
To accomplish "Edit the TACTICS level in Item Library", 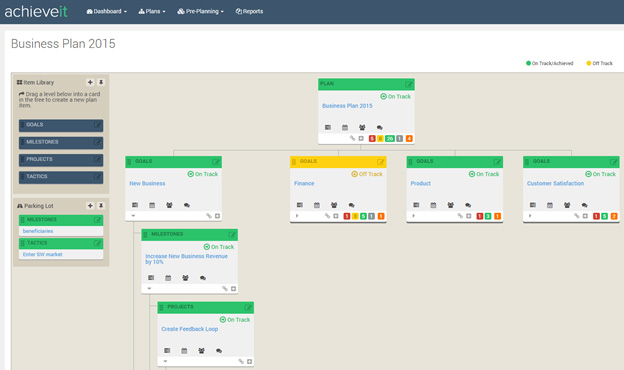I will 98,177.
